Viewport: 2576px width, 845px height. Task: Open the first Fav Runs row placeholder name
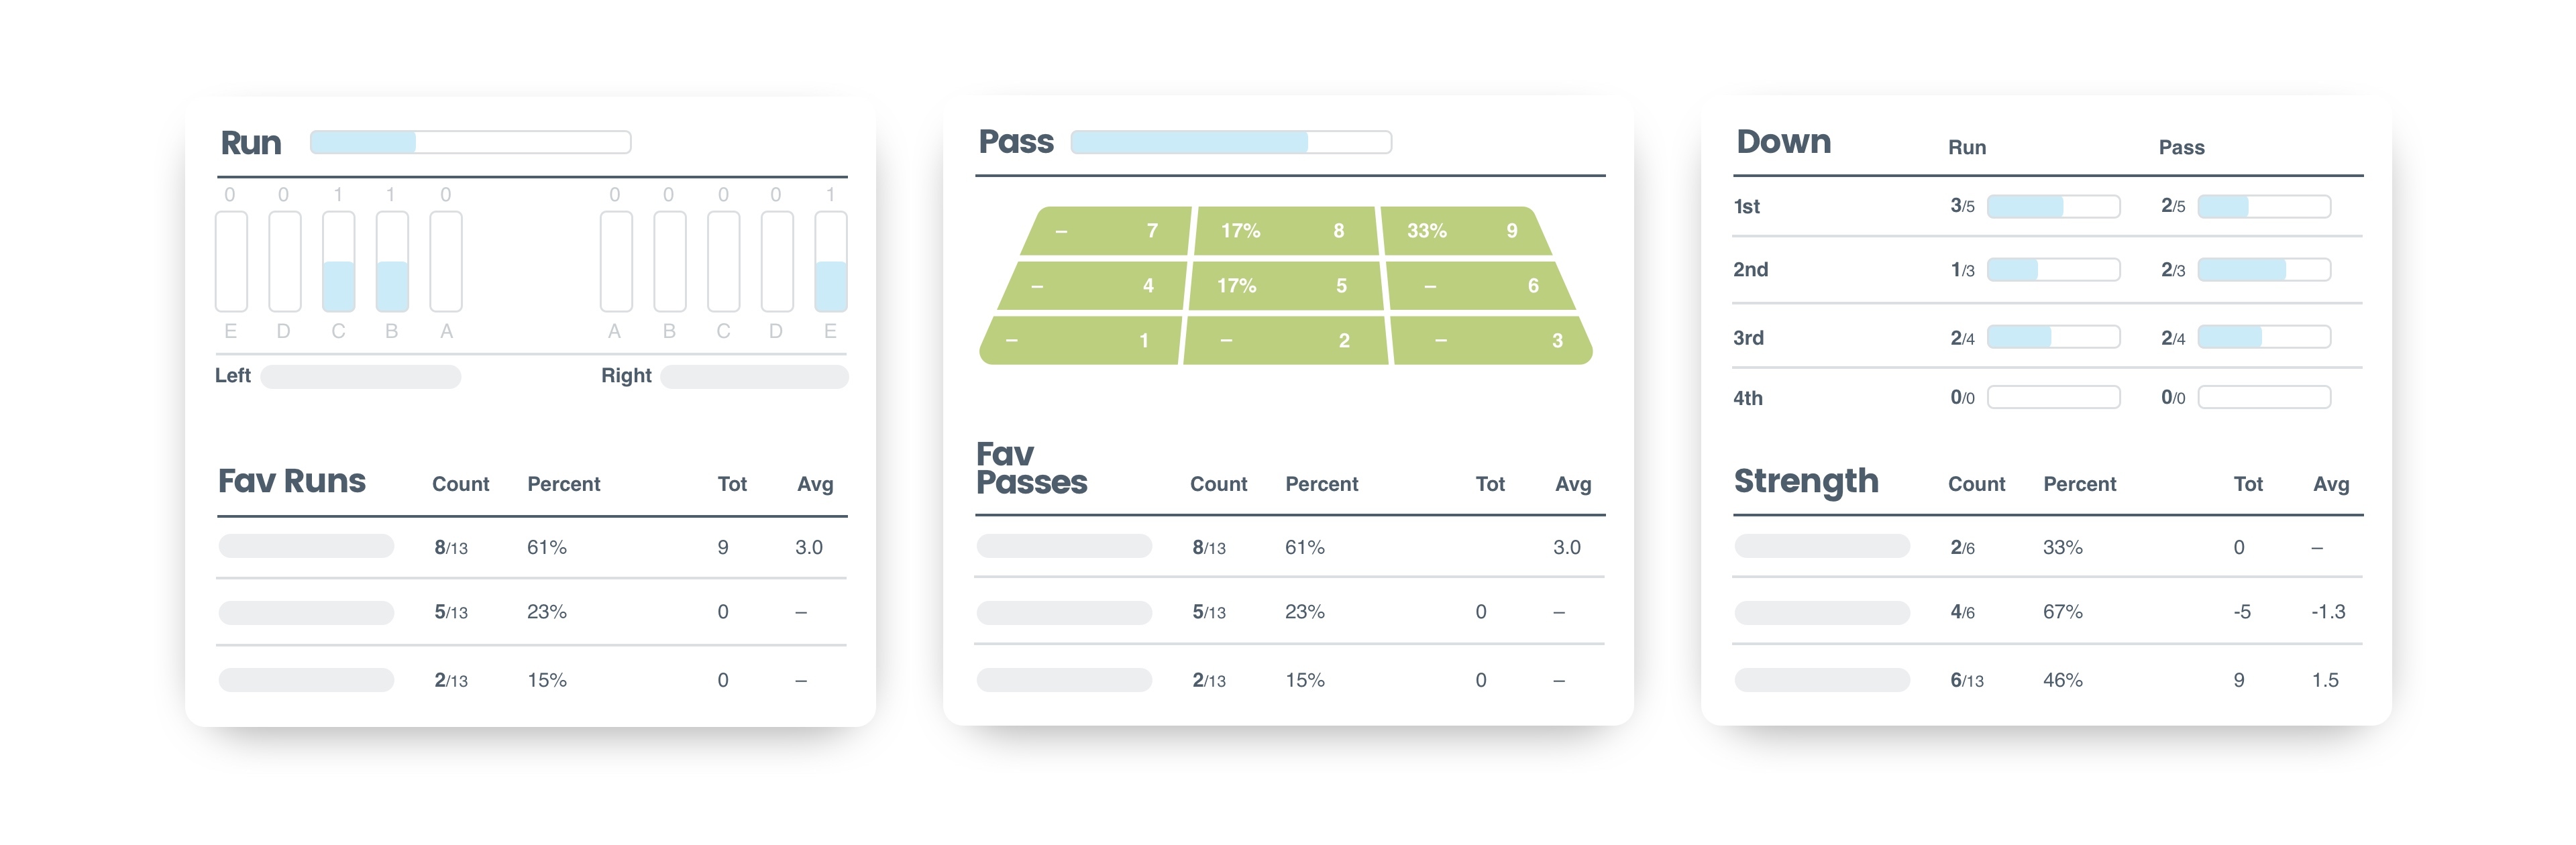coord(306,547)
